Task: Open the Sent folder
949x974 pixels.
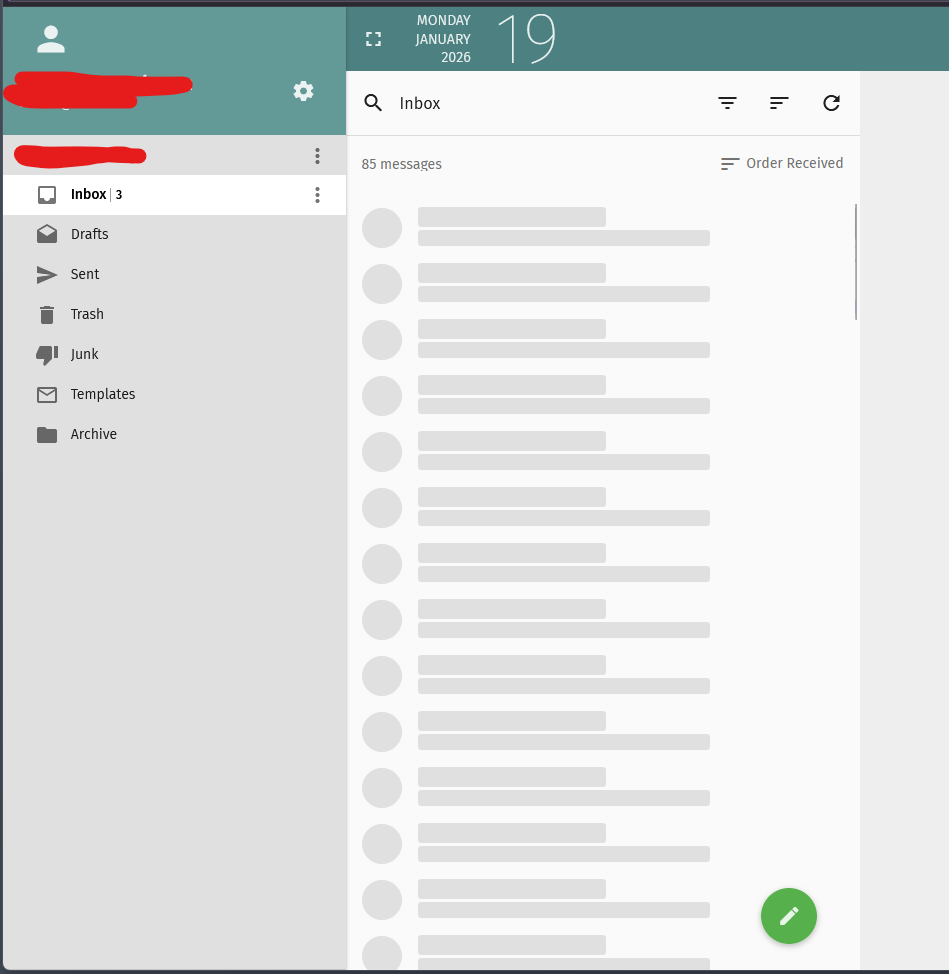Action: pos(175,274)
